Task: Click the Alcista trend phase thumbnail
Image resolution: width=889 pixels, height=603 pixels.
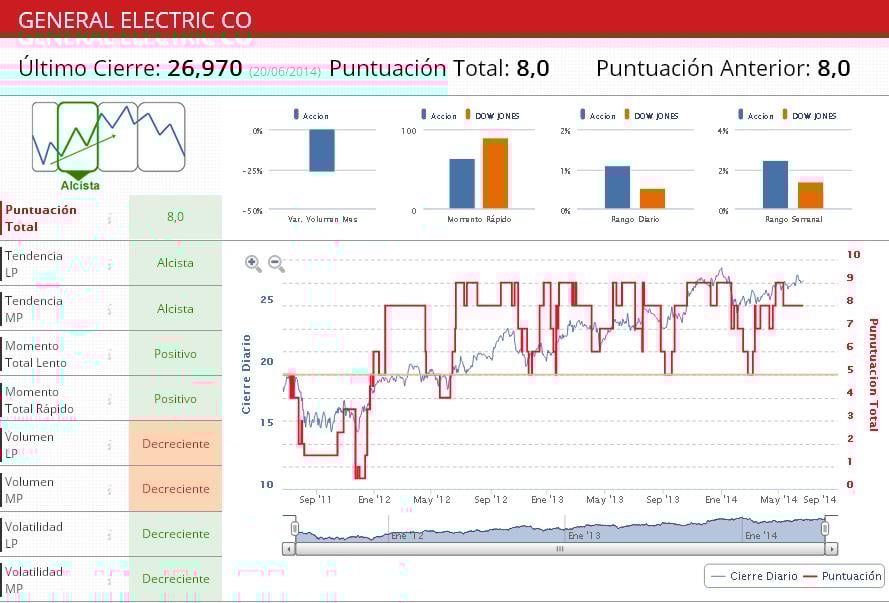Action: tap(78, 137)
